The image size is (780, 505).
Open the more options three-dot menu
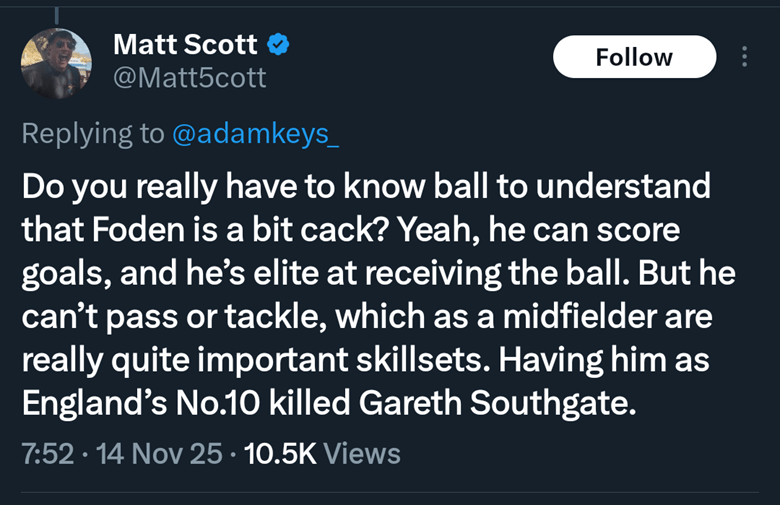(744, 57)
